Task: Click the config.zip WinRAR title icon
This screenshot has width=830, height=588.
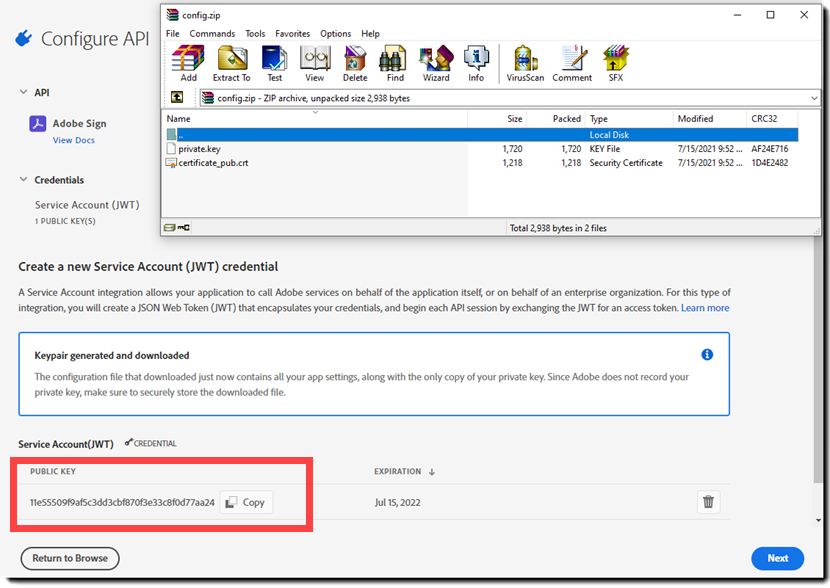Action: (x=173, y=15)
